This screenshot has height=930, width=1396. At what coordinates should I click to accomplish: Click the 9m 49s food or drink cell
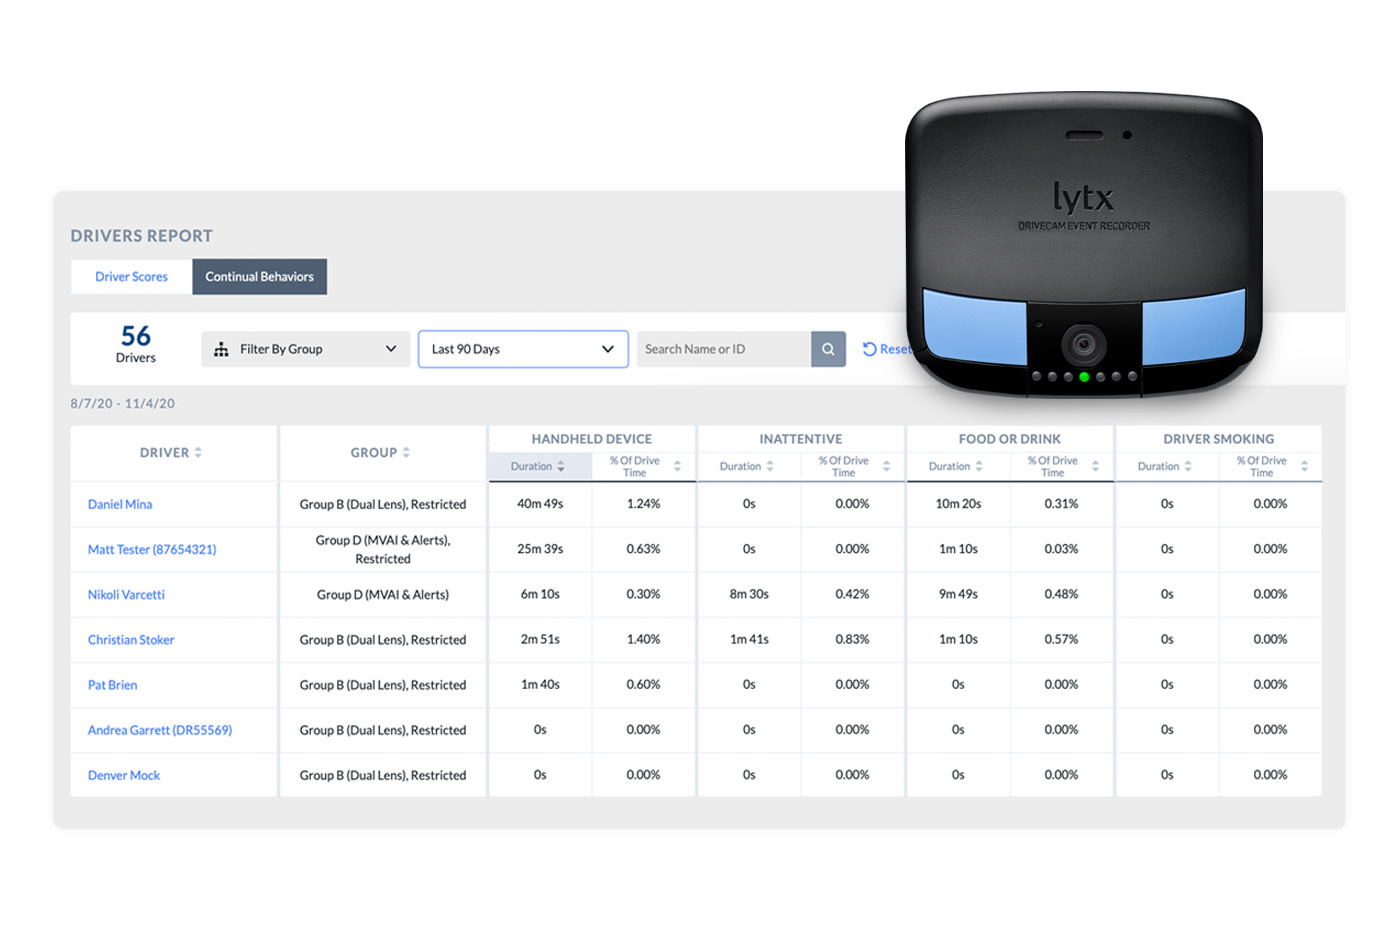pos(958,594)
